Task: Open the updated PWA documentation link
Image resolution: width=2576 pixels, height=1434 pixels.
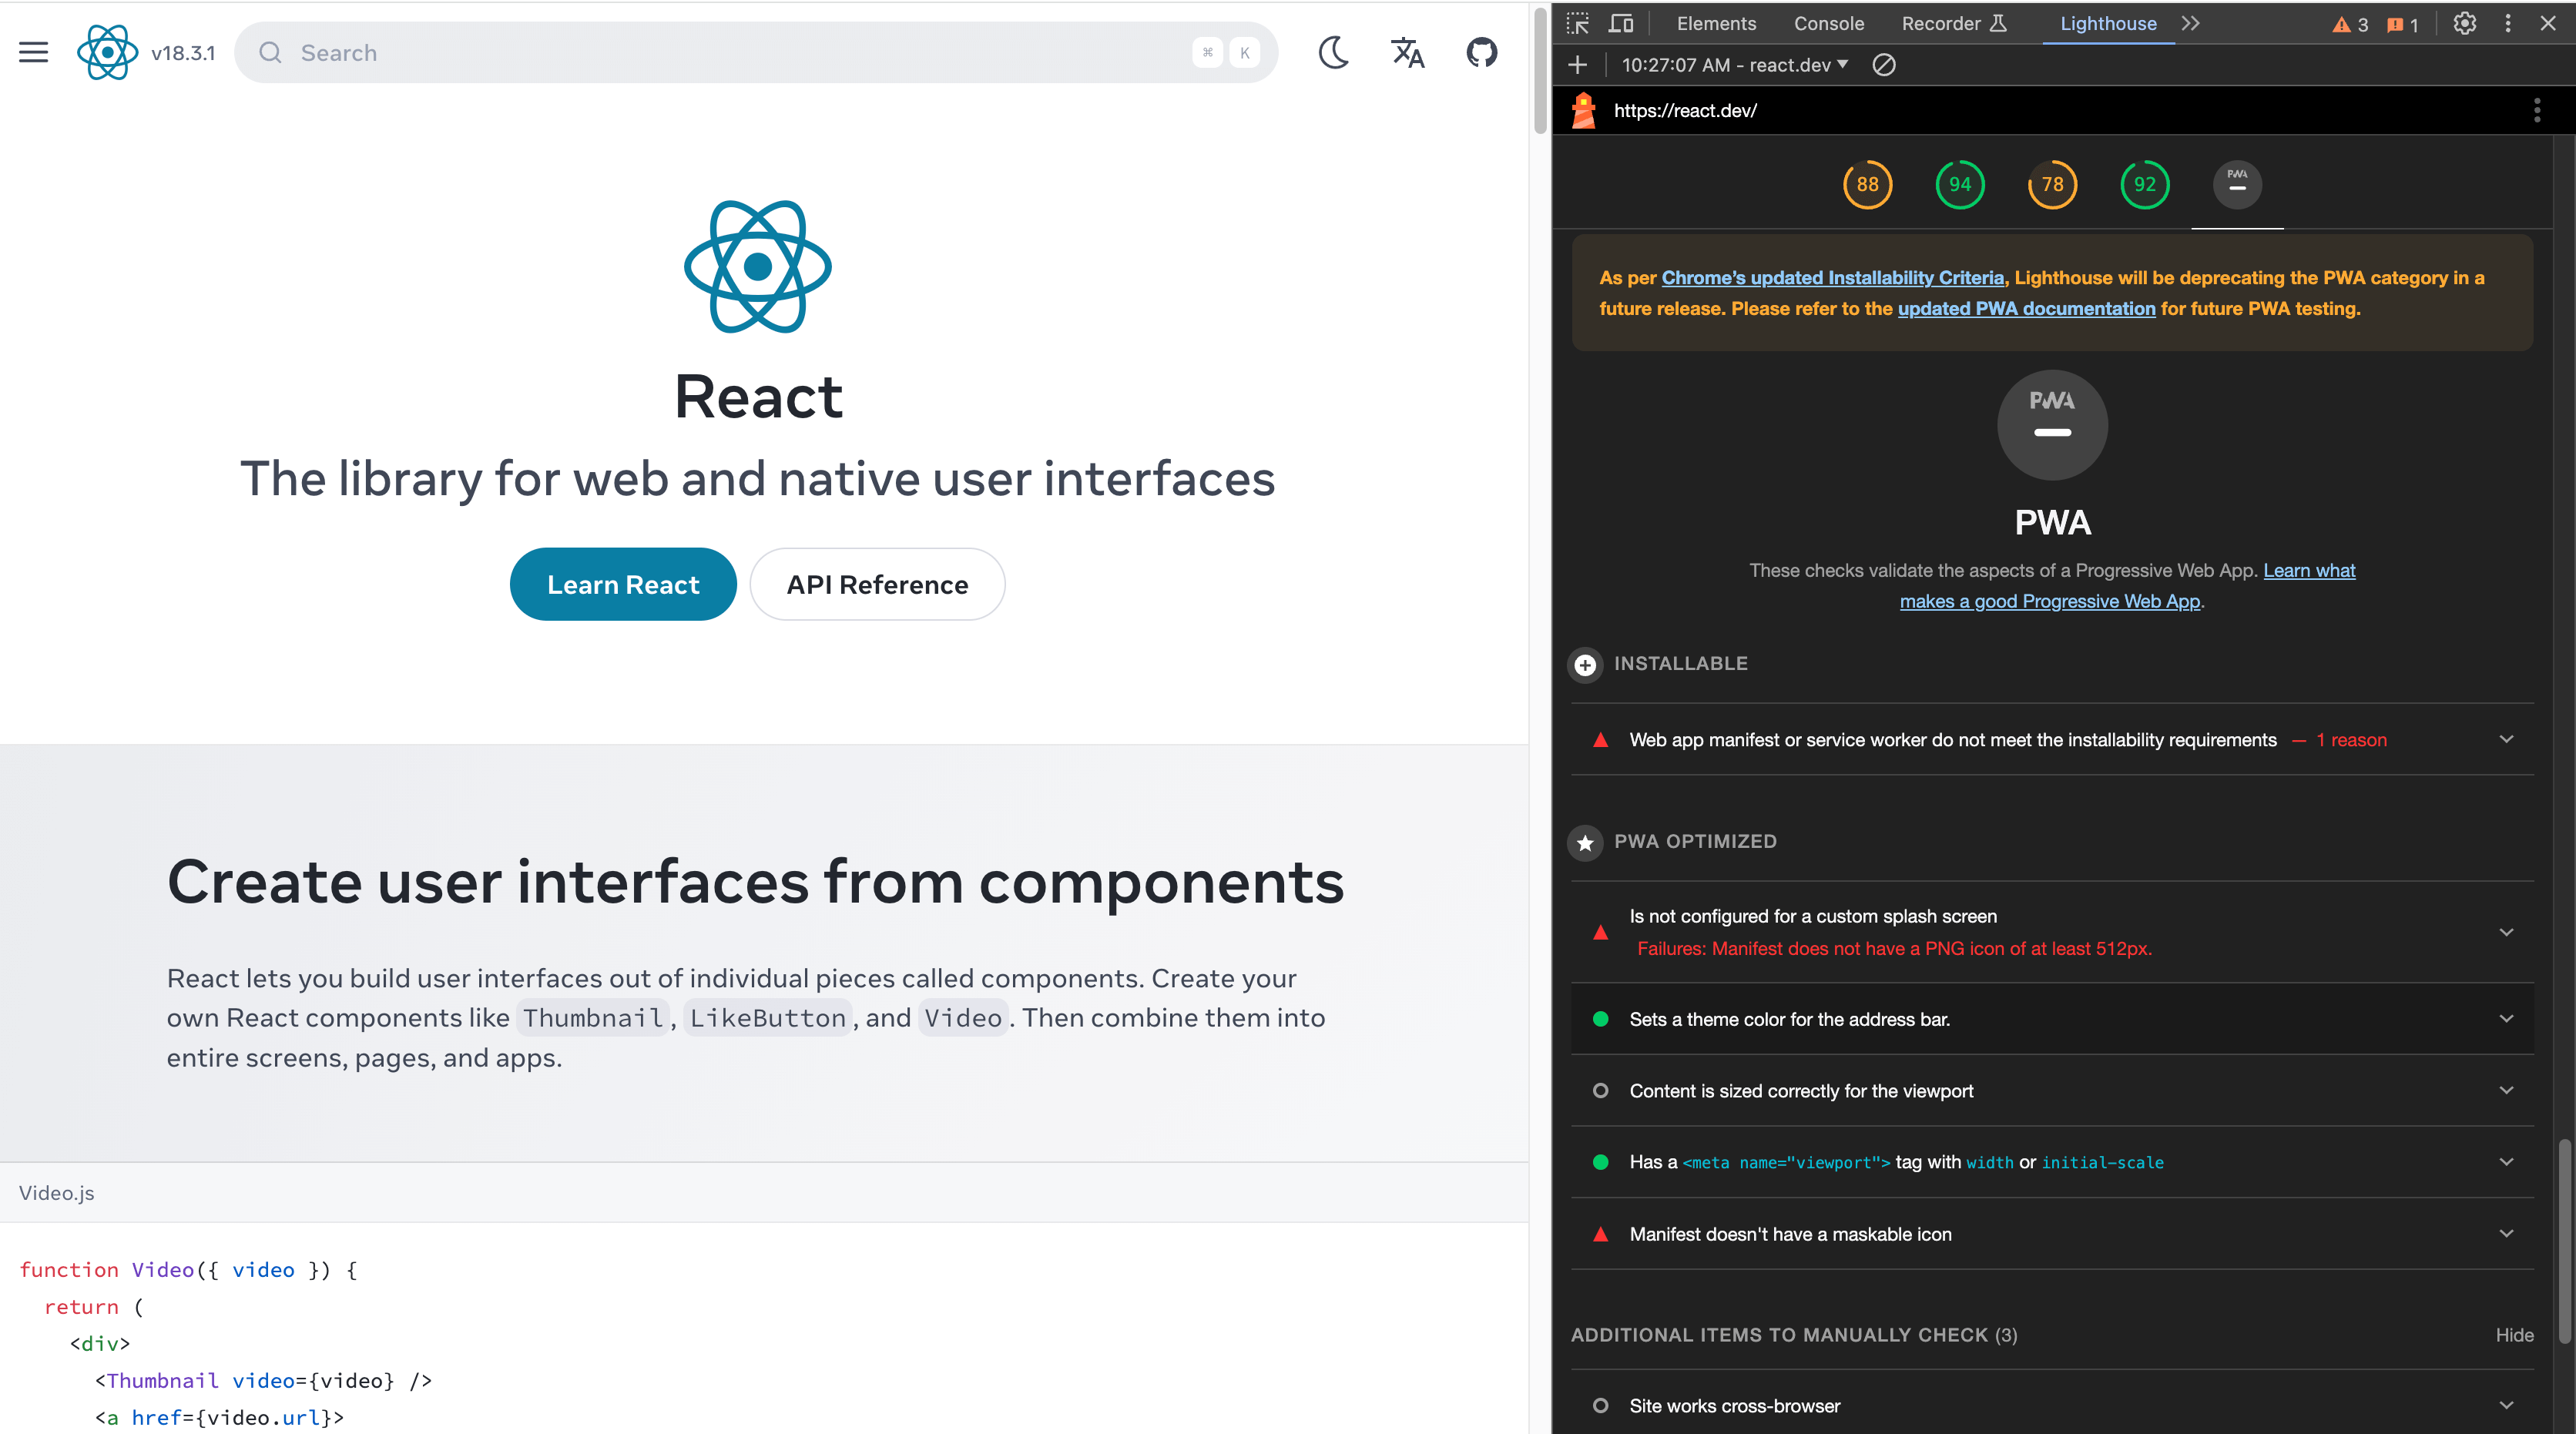Action: tap(2027, 309)
